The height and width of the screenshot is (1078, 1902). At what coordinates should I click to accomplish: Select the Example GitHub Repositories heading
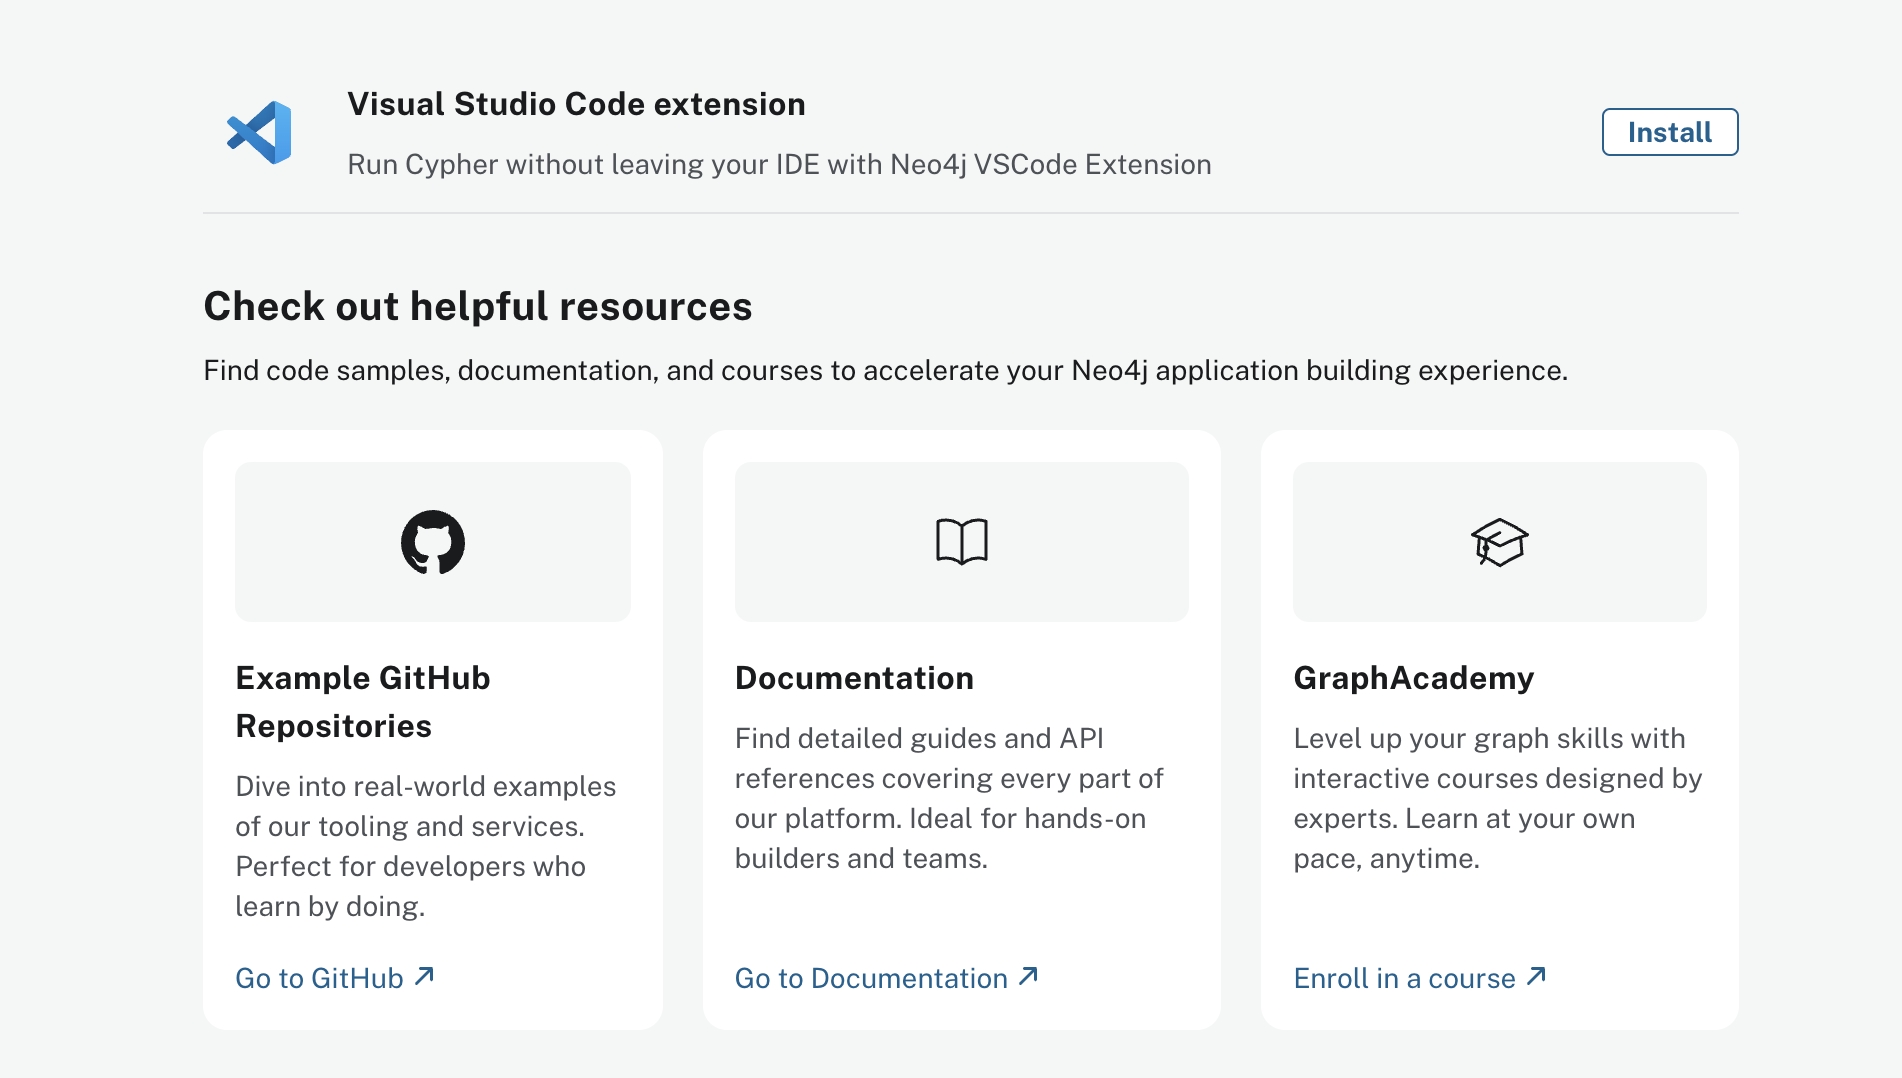[363, 702]
